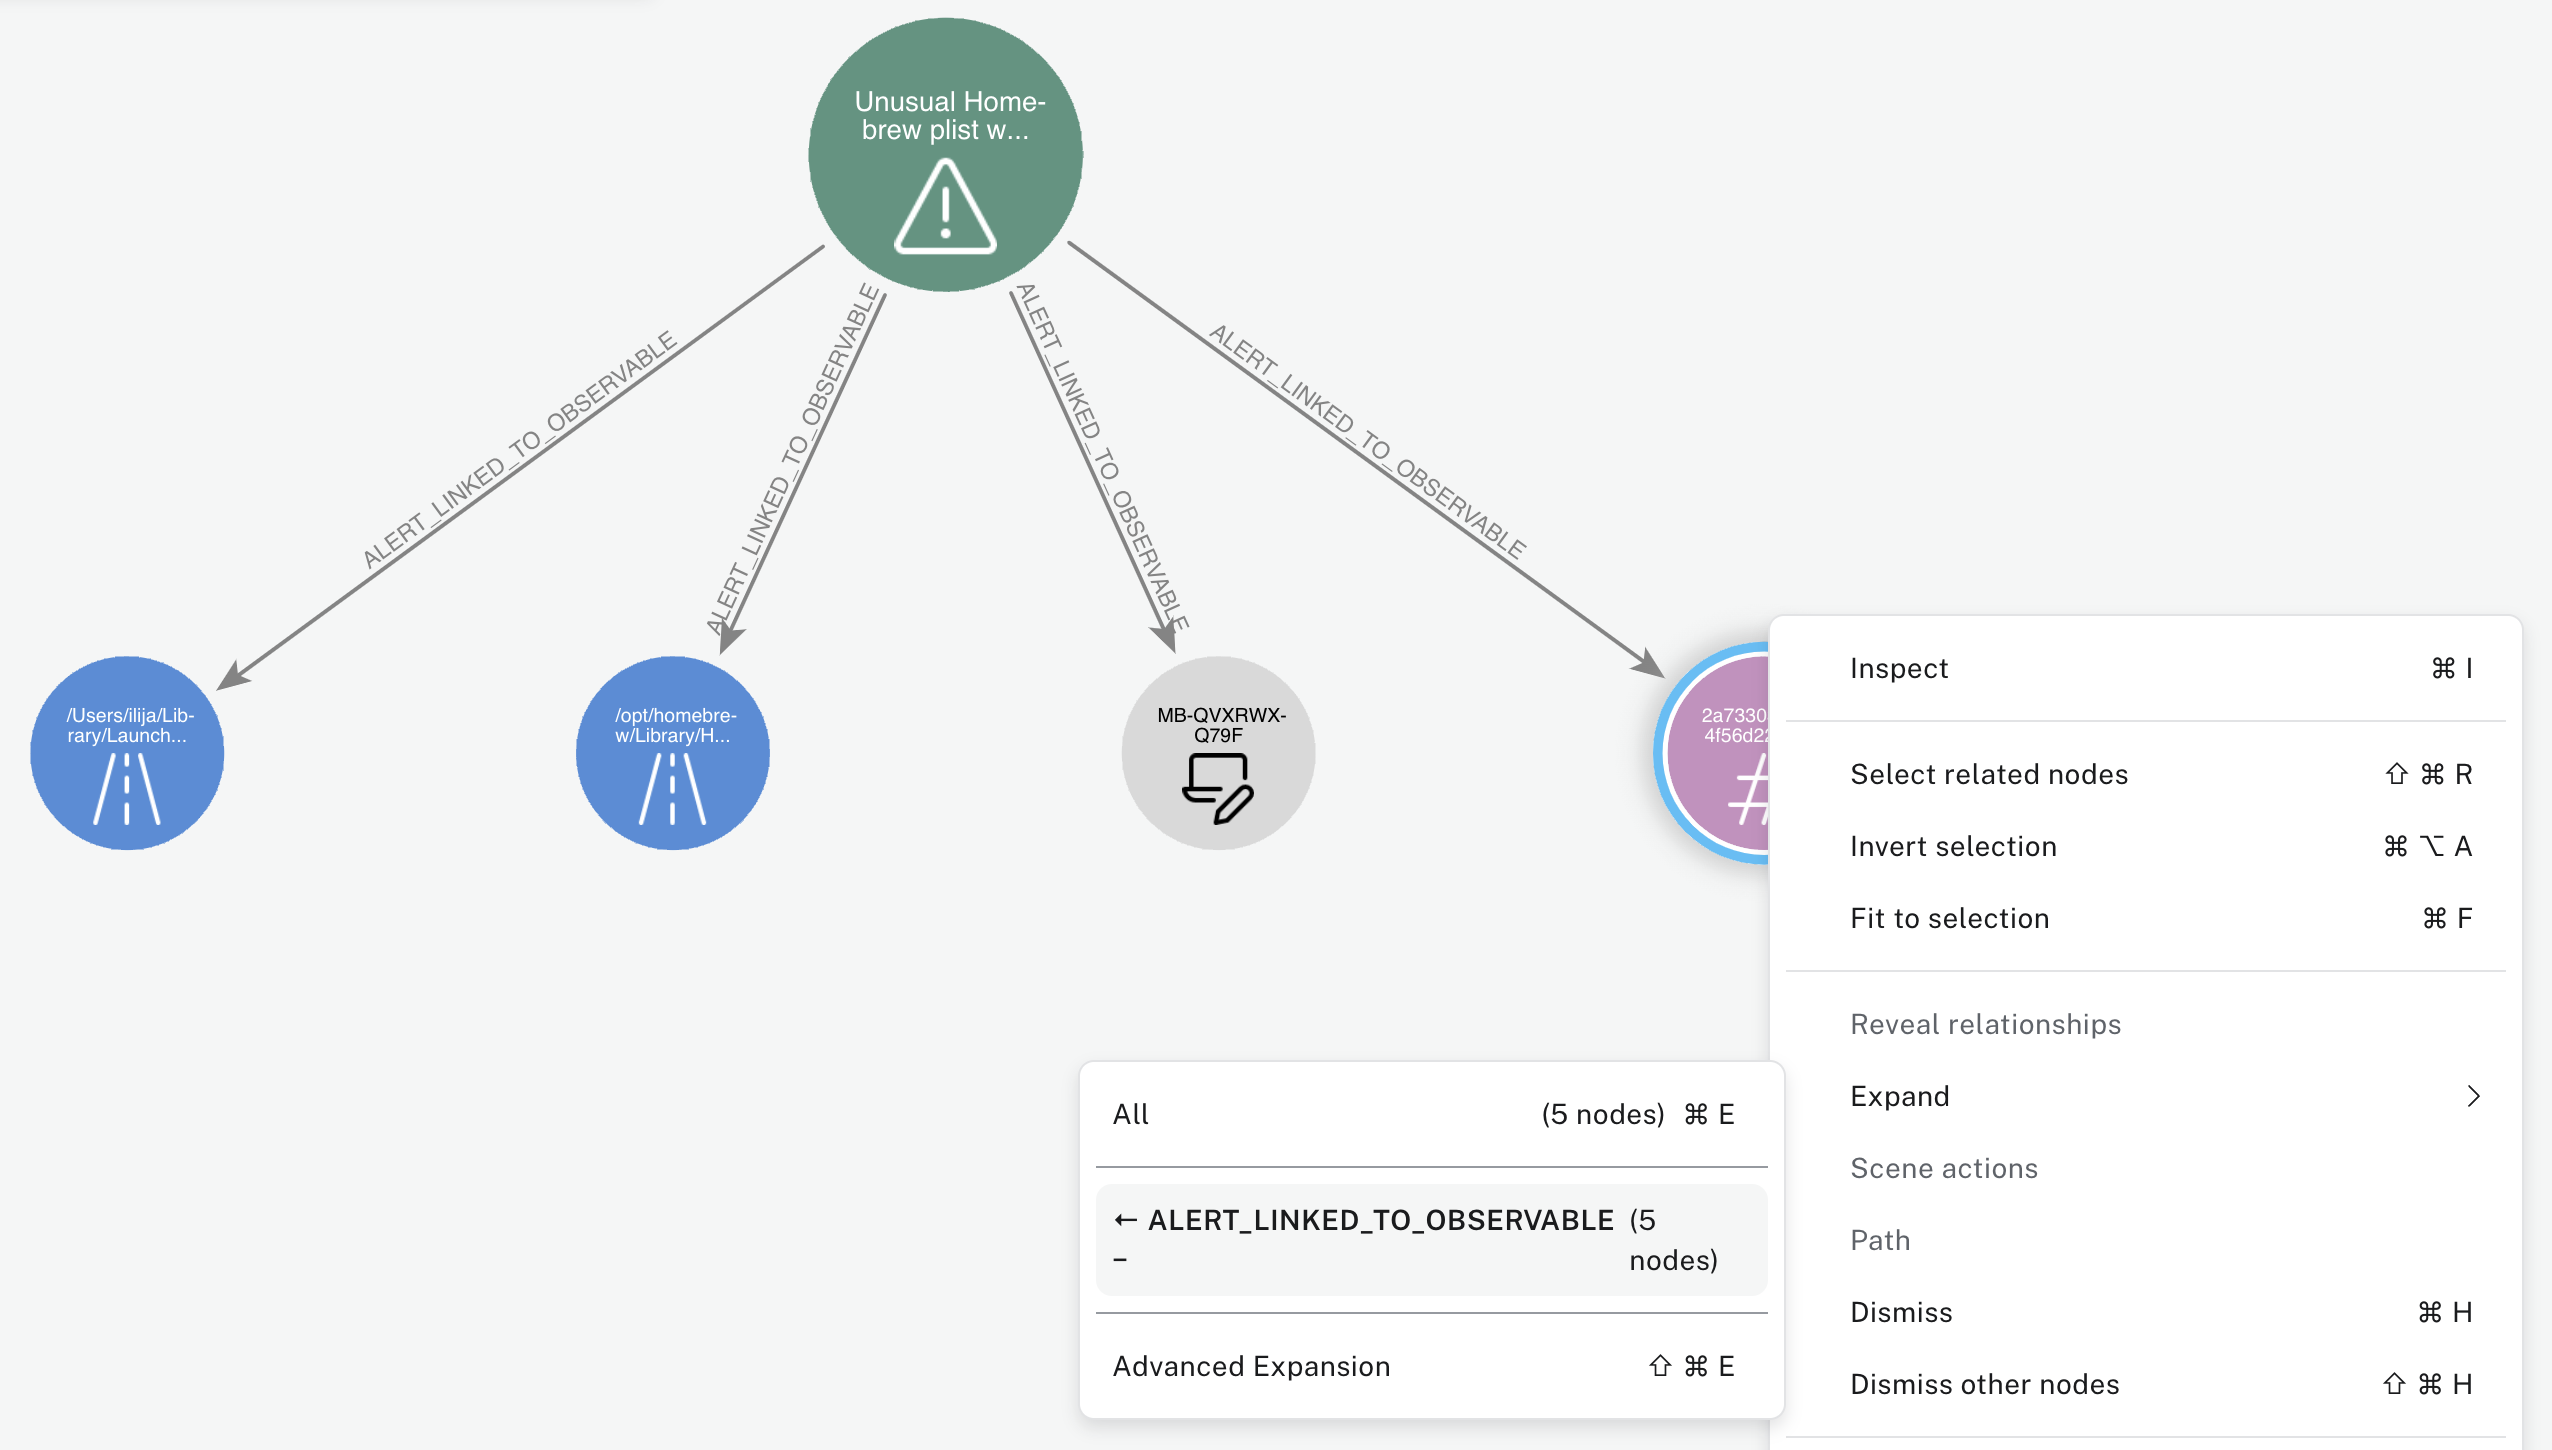Viewport: 2552px width, 1450px height.
Task: Select the /opt/homebrew/Library file path node
Action: pos(672,753)
